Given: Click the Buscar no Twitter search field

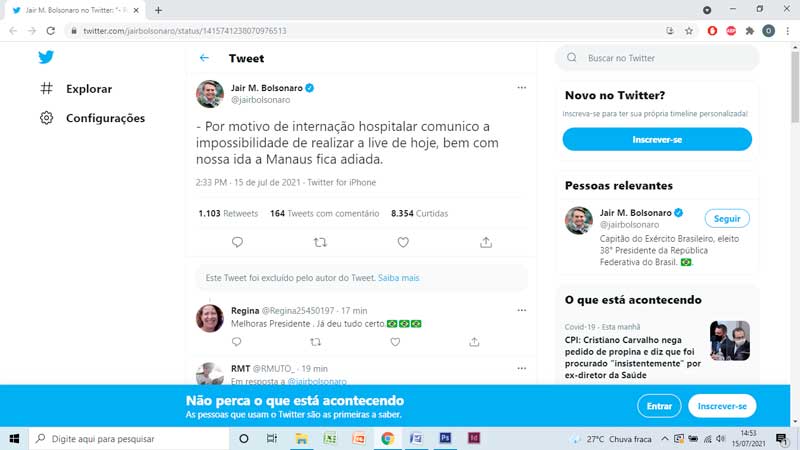Looking at the screenshot, I should tap(657, 58).
